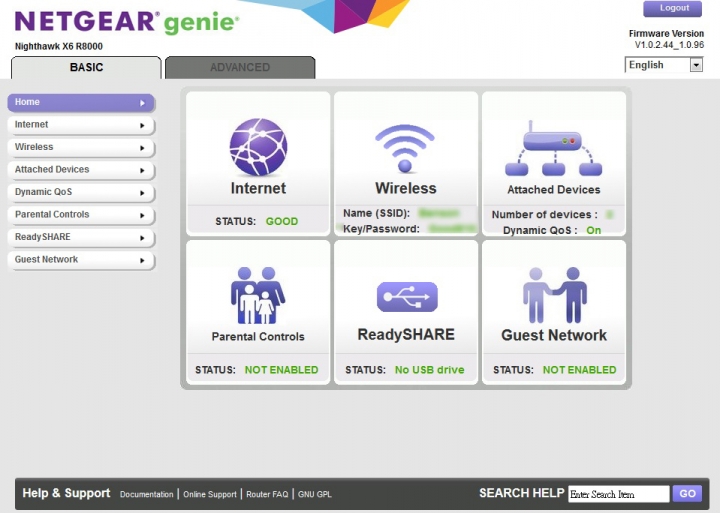Open the GNU GPL link
Viewport: 720px width, 513px height.
point(315,495)
